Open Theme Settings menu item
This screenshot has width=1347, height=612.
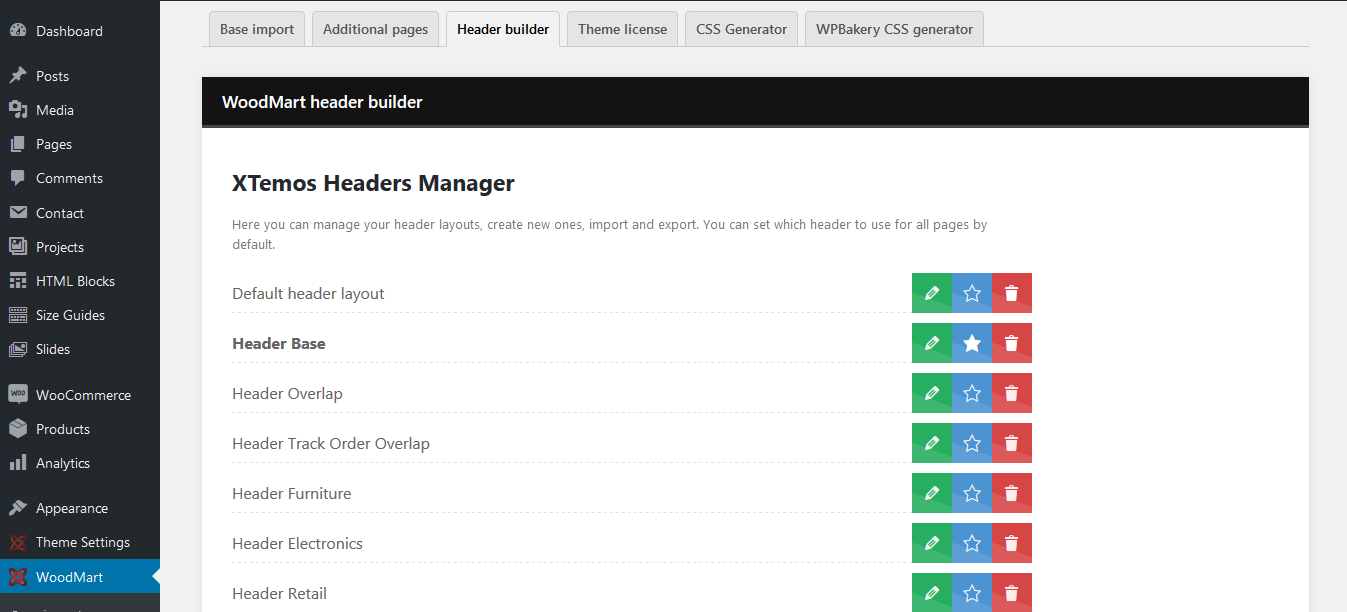[80, 542]
